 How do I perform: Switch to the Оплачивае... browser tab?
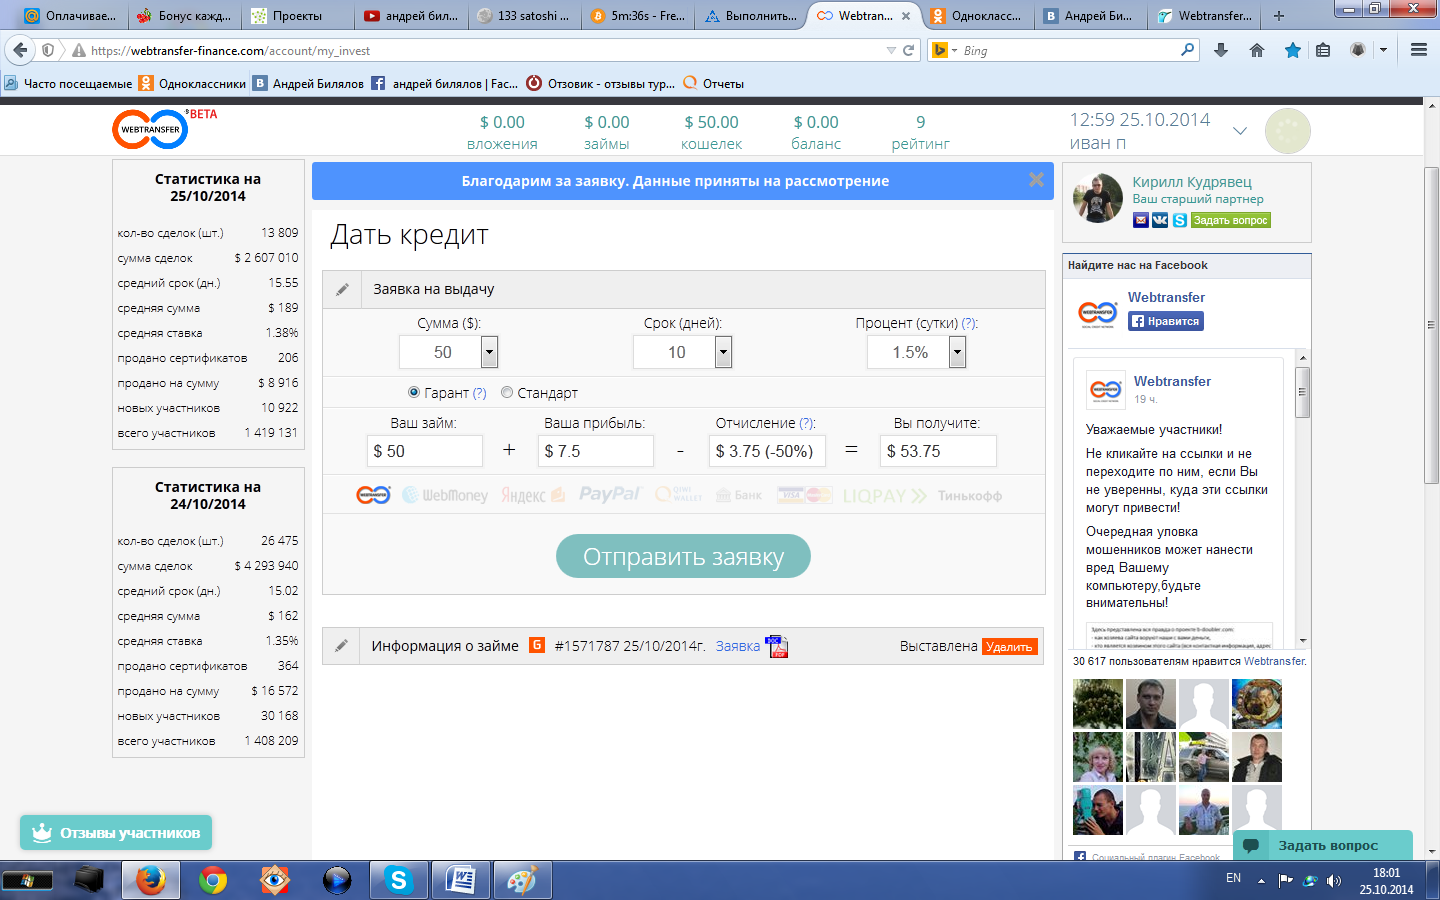coord(72,15)
